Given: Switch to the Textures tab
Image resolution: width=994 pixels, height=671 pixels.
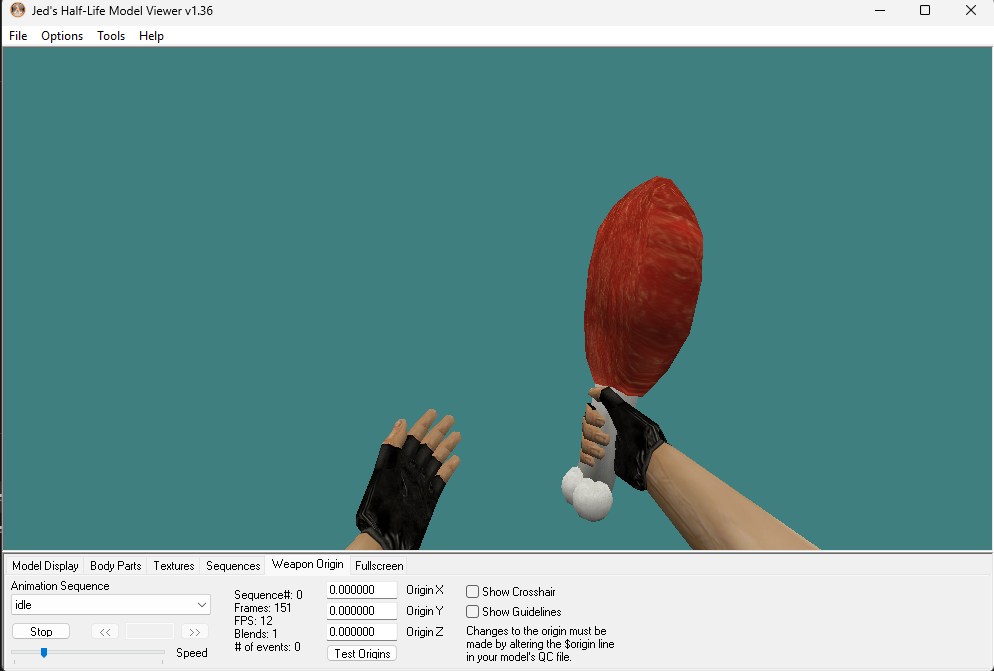Looking at the screenshot, I should click(174, 566).
